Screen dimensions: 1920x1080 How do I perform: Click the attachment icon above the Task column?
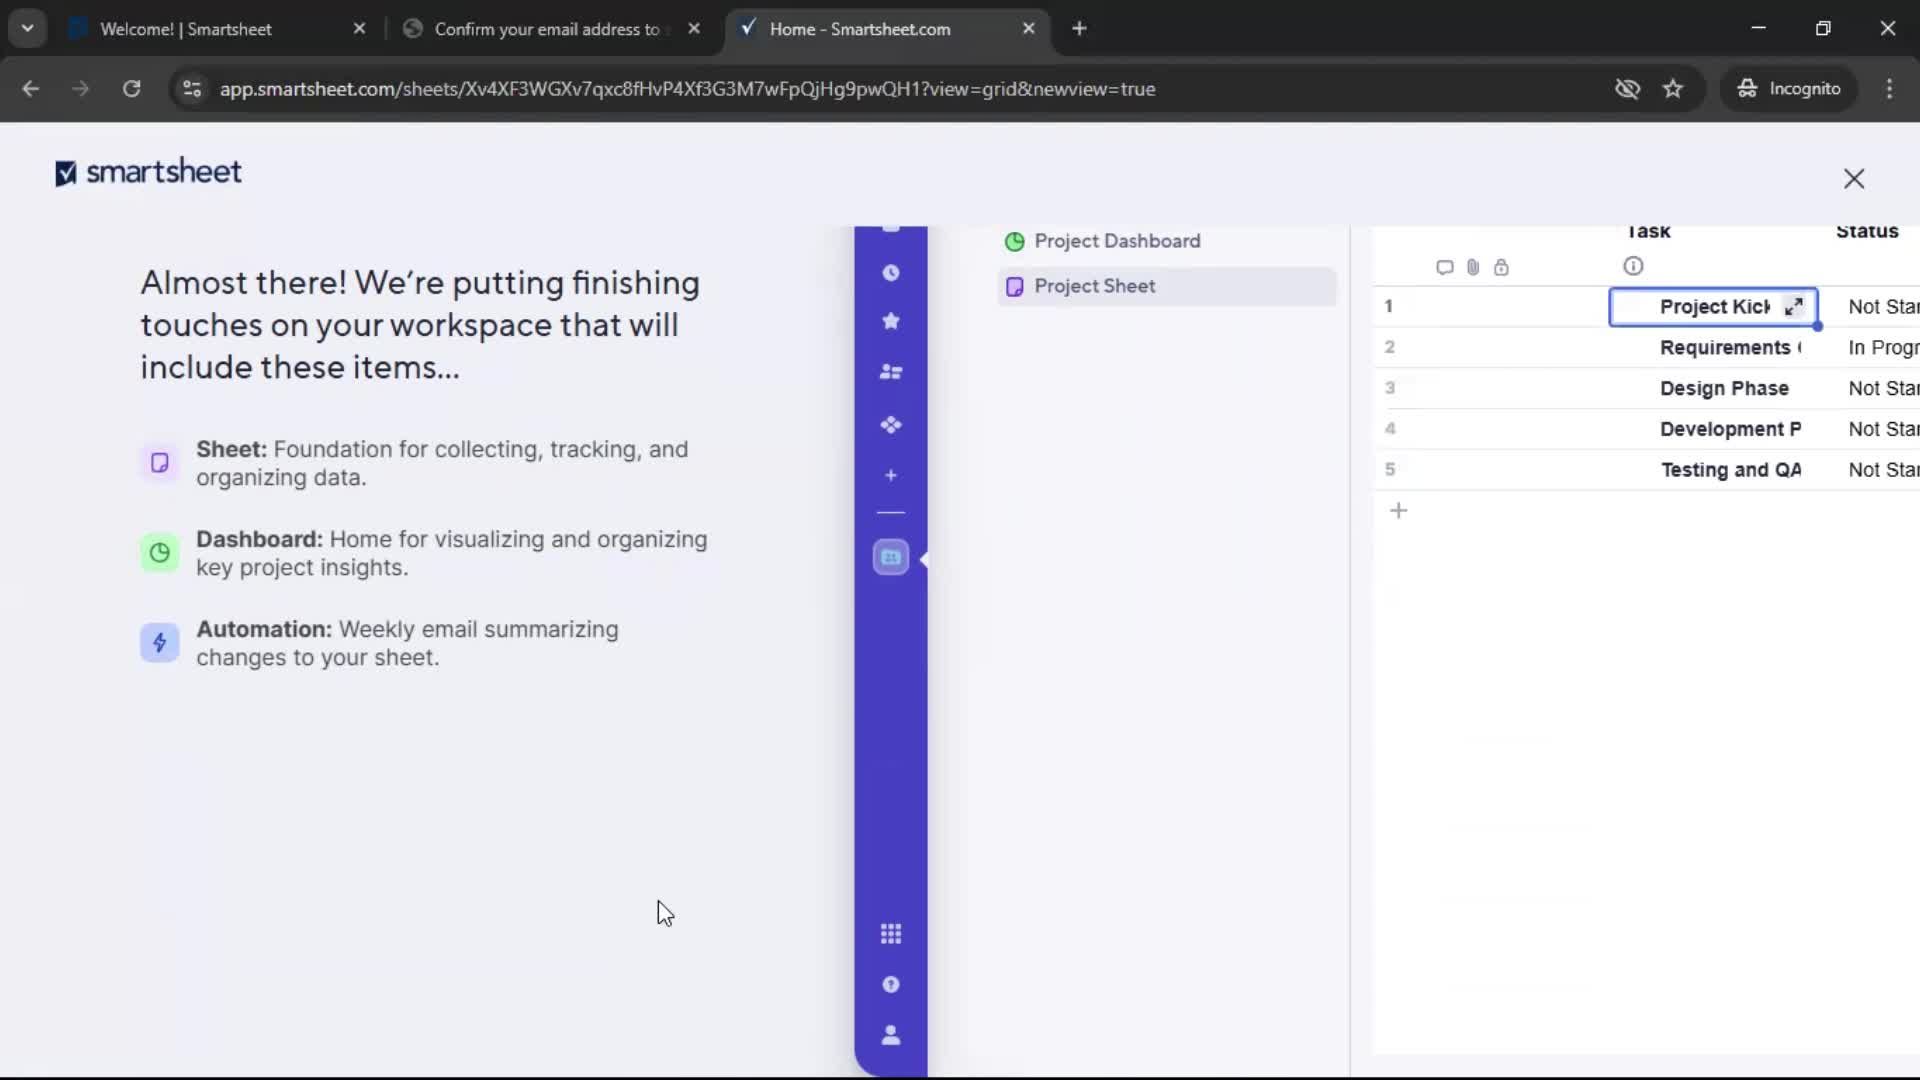(x=1472, y=267)
